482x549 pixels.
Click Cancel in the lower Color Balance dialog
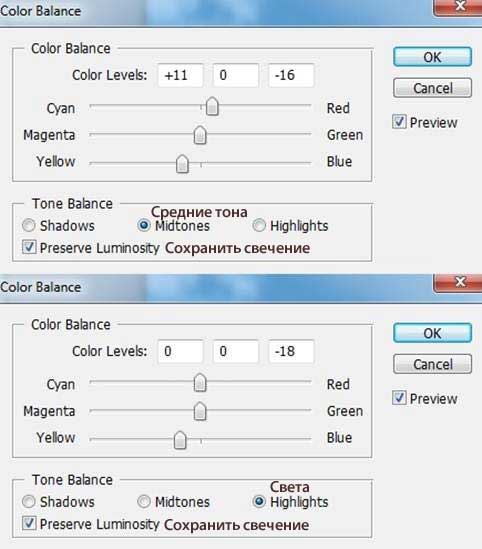click(x=432, y=364)
